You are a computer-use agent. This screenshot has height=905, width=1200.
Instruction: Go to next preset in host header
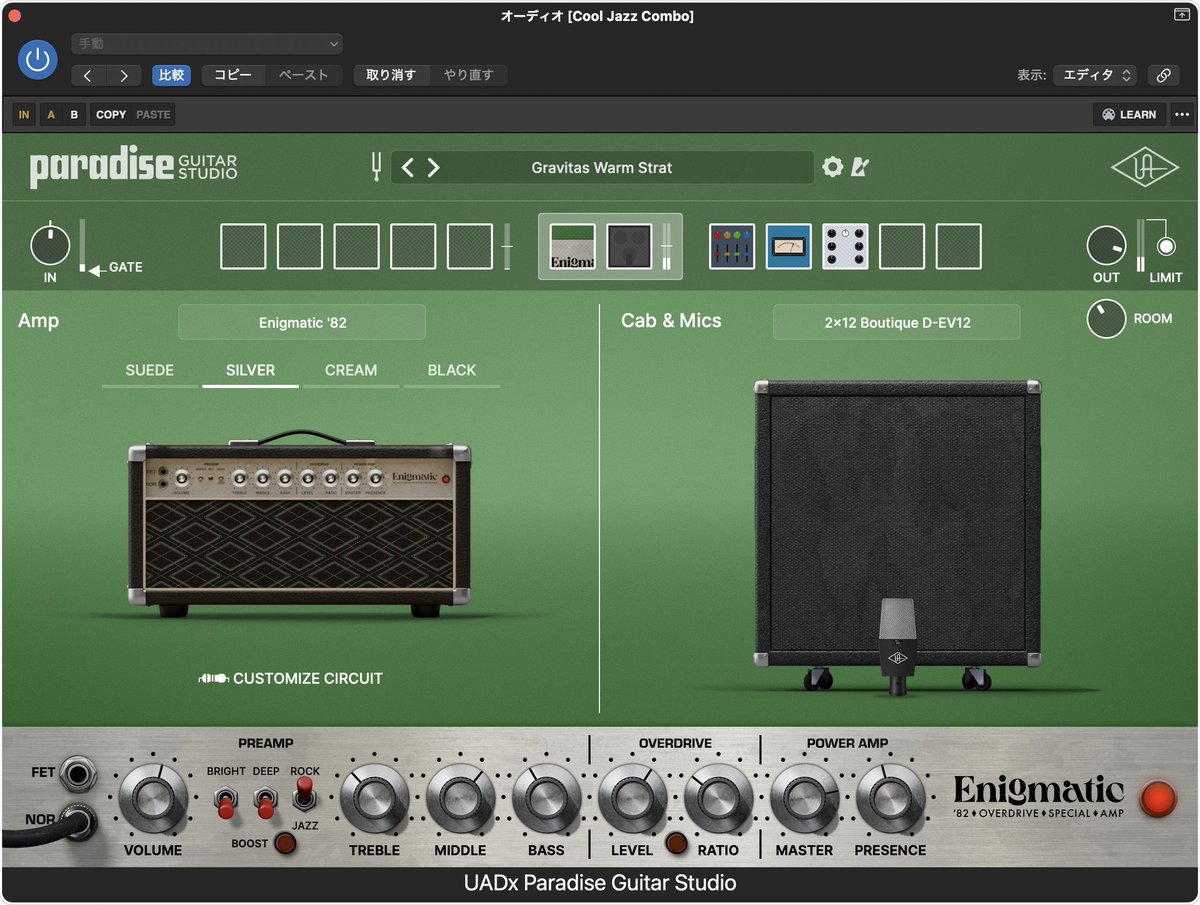pyautogui.click(x=124, y=75)
